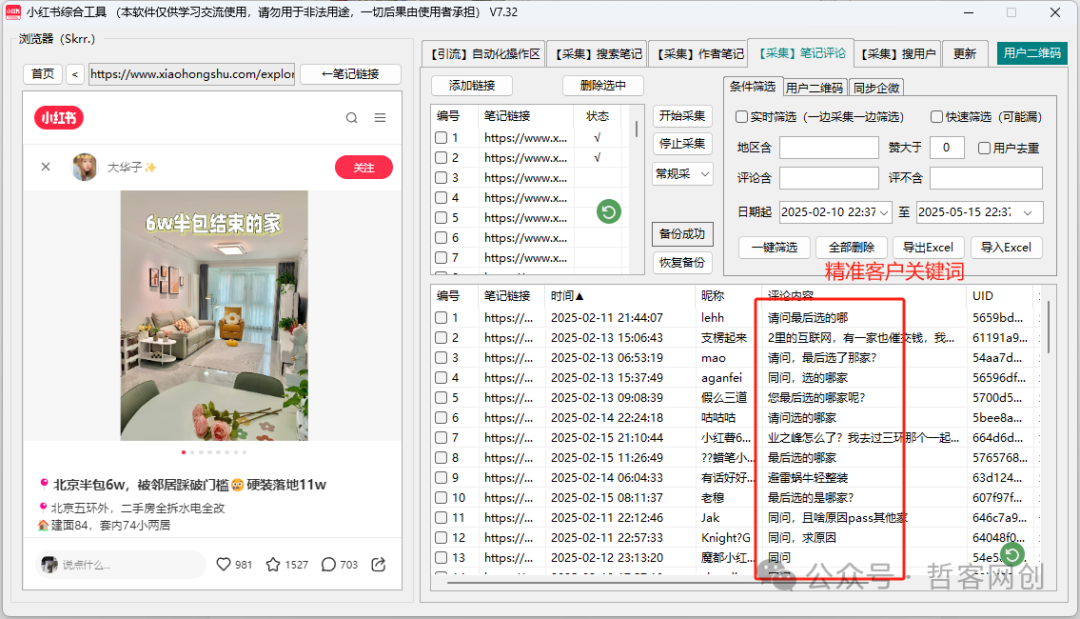This screenshot has height=619, width=1080.
Task: Switch to 【引流】自动化操作区 tab
Action: (x=485, y=54)
